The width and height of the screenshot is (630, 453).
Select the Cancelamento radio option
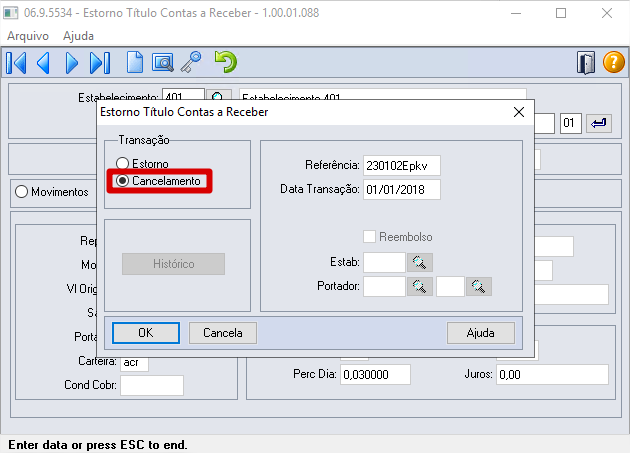point(158,181)
